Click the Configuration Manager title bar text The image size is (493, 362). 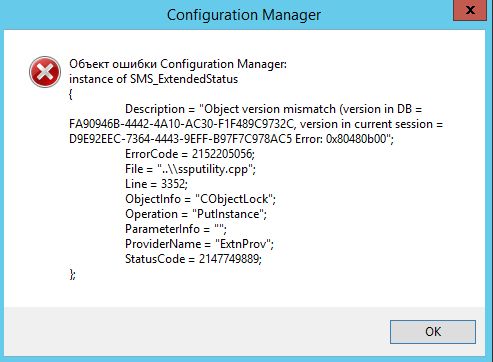pos(244,15)
